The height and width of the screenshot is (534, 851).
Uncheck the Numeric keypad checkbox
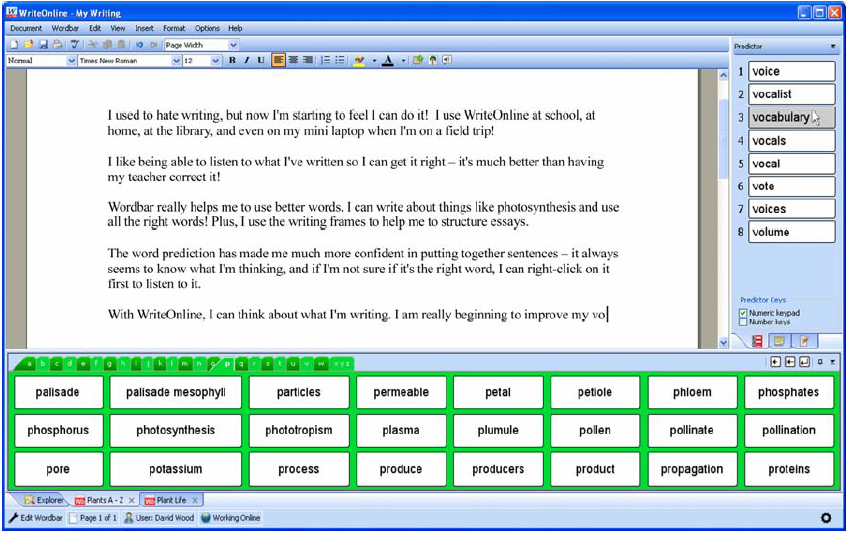pos(743,313)
